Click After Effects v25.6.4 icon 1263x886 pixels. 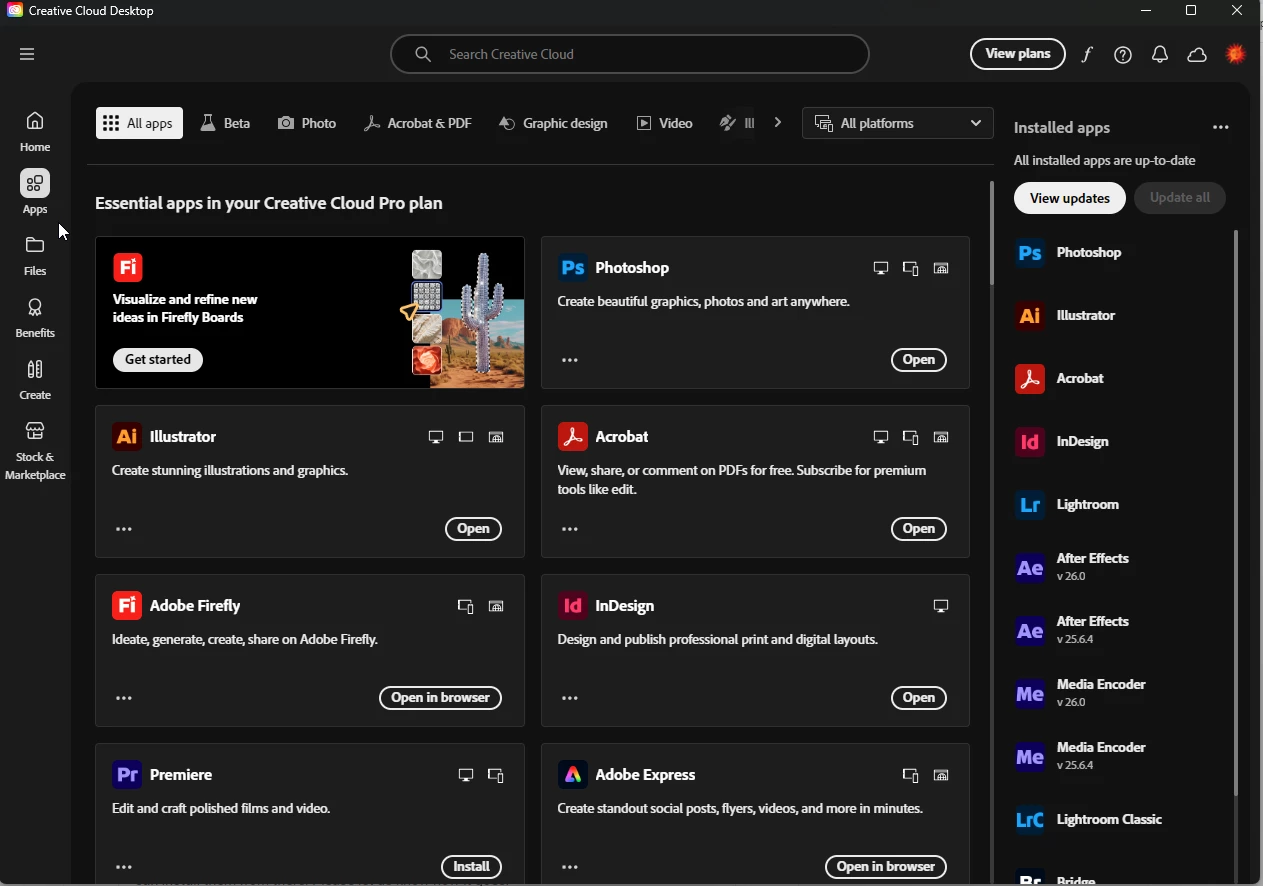coord(1030,631)
